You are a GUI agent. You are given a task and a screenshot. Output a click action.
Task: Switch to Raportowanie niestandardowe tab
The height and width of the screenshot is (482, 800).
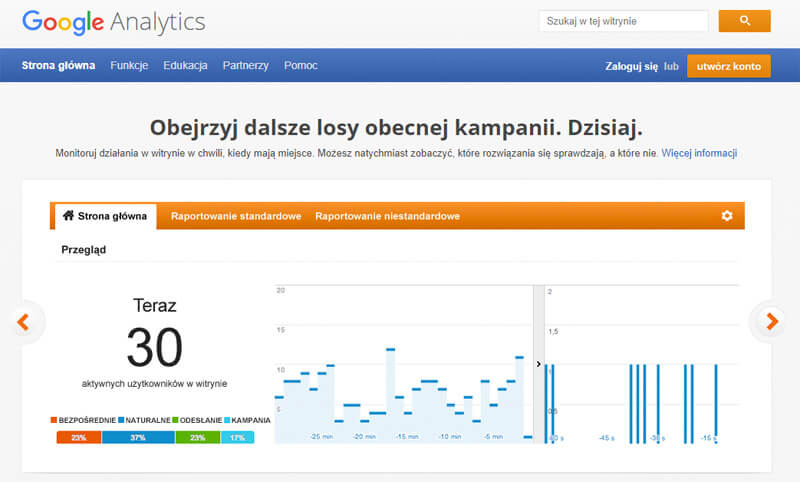tap(387, 216)
